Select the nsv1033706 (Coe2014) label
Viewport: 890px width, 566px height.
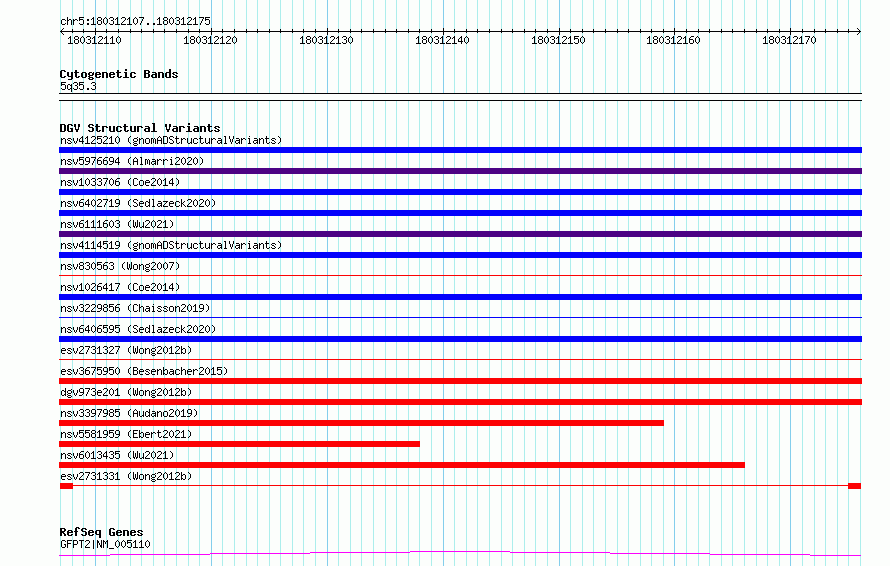coord(120,182)
